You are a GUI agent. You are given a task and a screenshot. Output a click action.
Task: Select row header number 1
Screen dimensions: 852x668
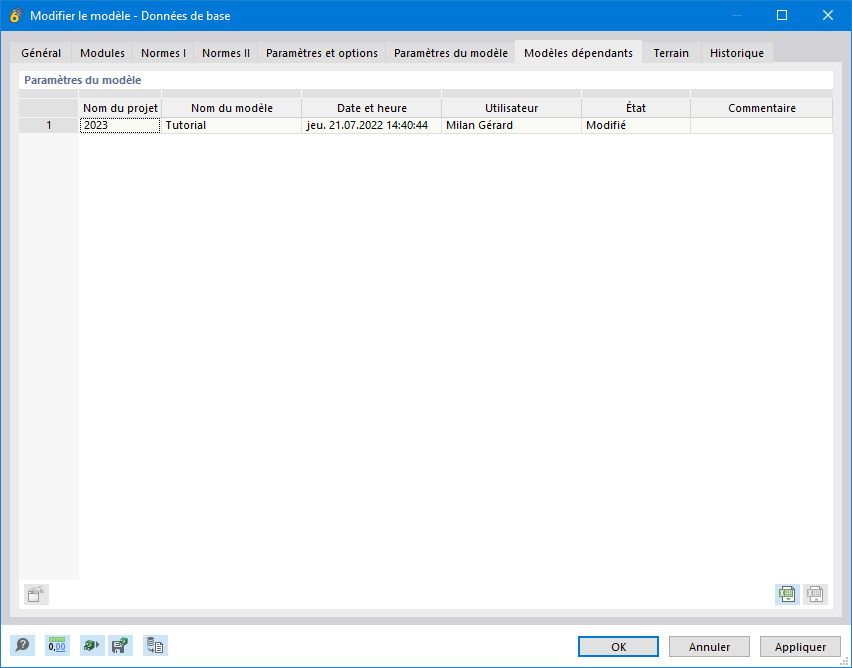49,125
